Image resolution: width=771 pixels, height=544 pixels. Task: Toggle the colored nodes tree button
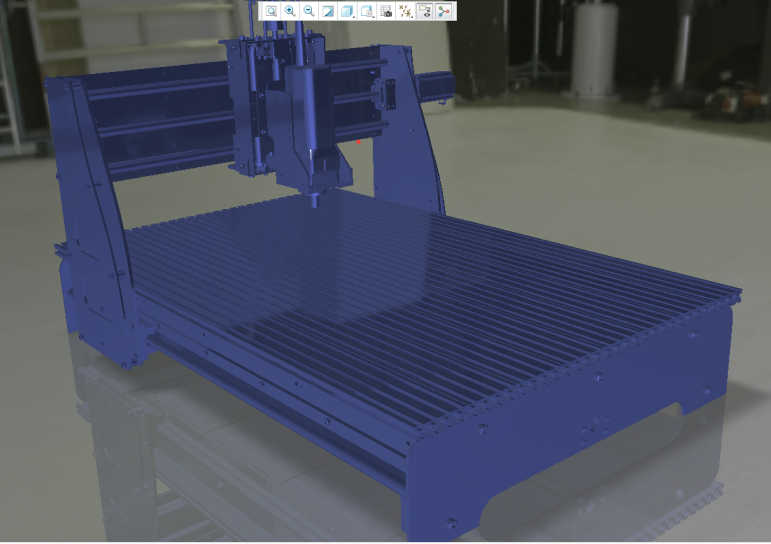444,11
